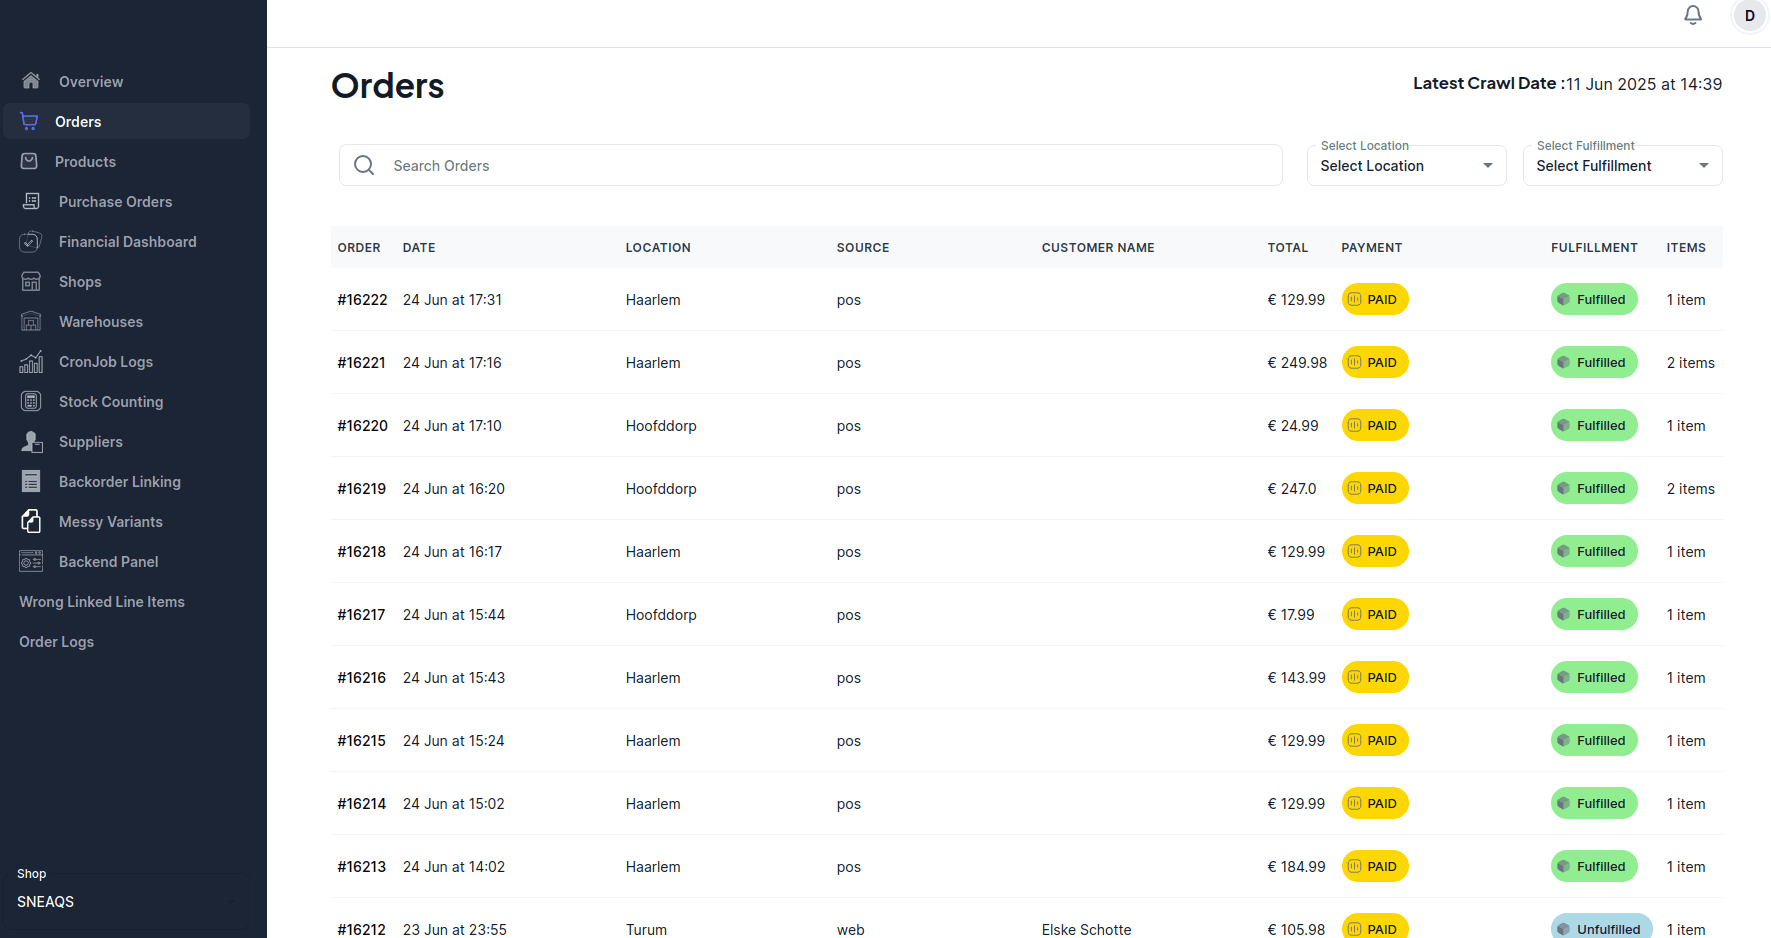
Task: Click the Warehouses building icon
Action: (x=31, y=321)
